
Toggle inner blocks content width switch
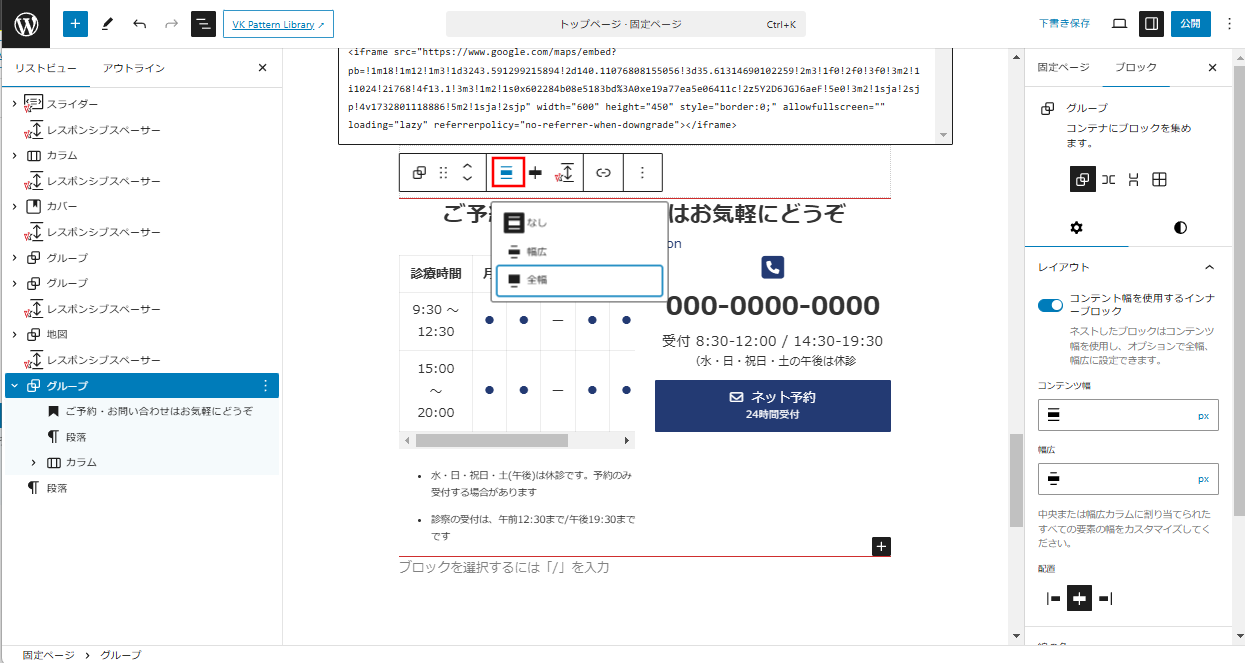pyautogui.click(x=1050, y=305)
